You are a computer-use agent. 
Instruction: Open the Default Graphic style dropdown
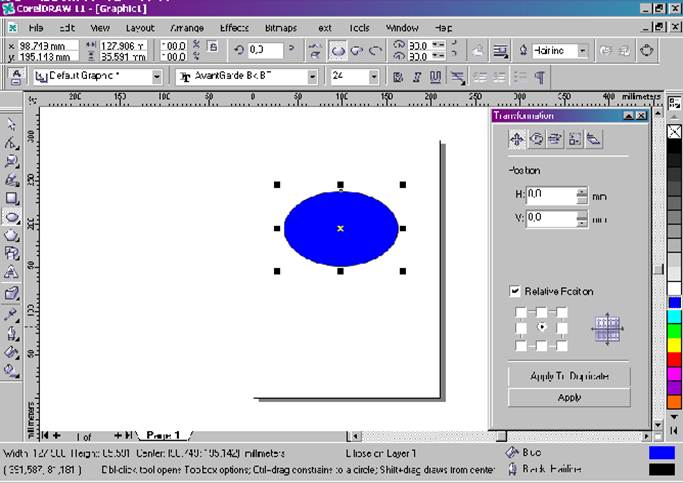[156, 77]
